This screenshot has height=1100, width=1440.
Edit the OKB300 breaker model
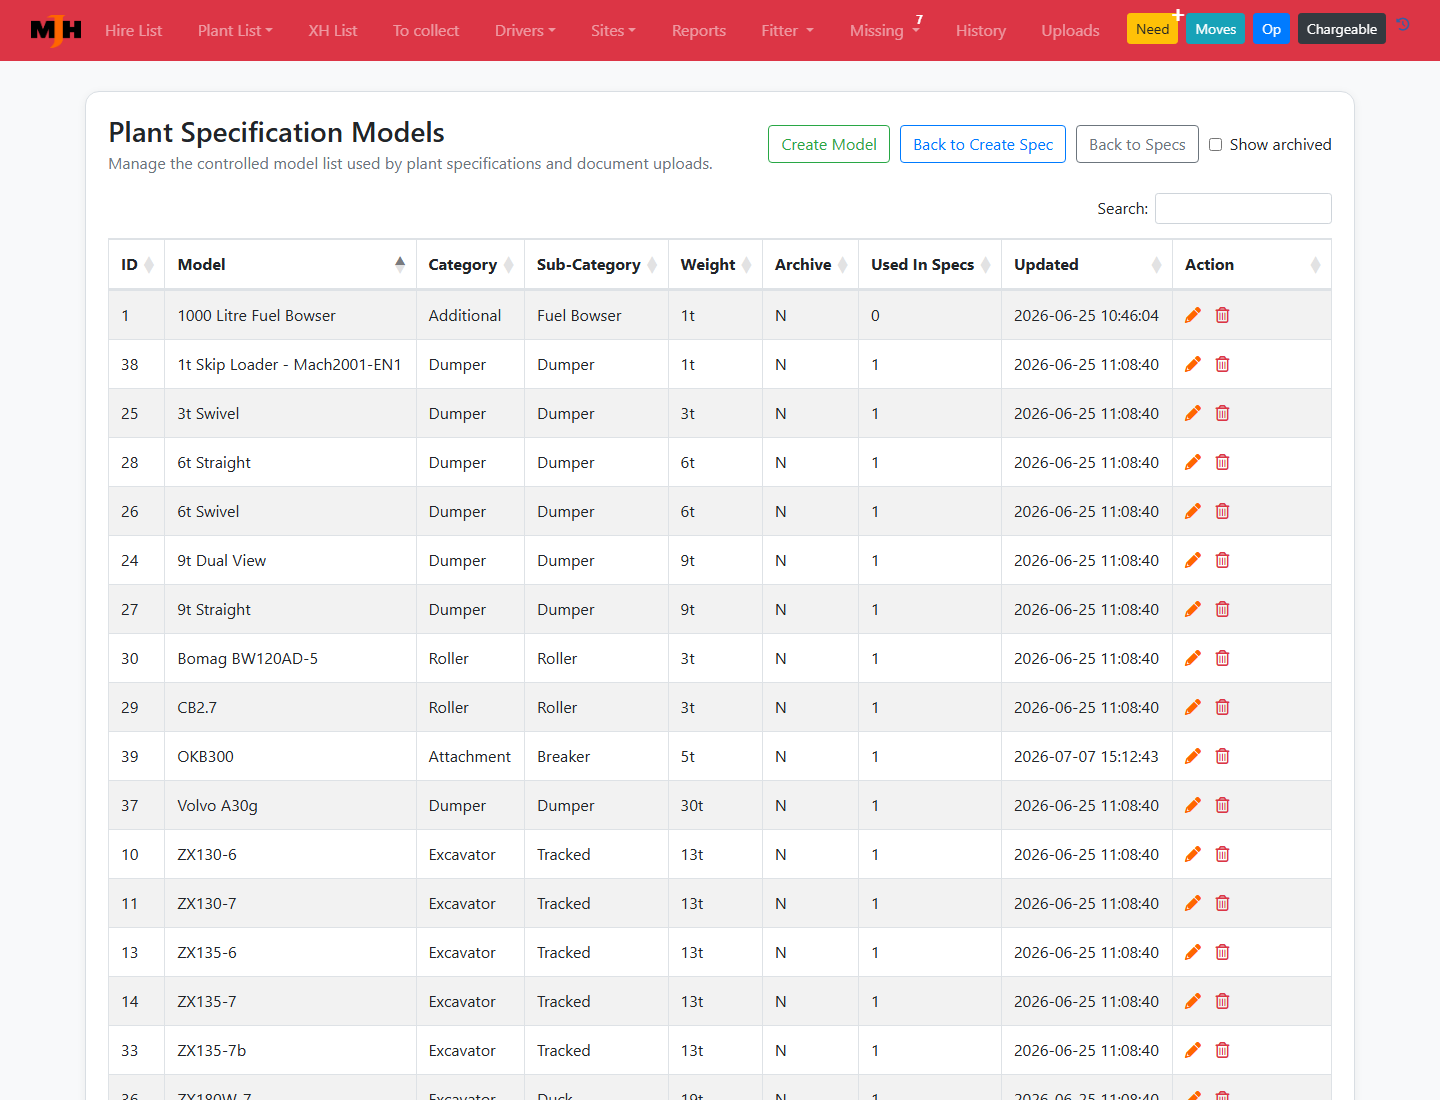click(x=1192, y=757)
